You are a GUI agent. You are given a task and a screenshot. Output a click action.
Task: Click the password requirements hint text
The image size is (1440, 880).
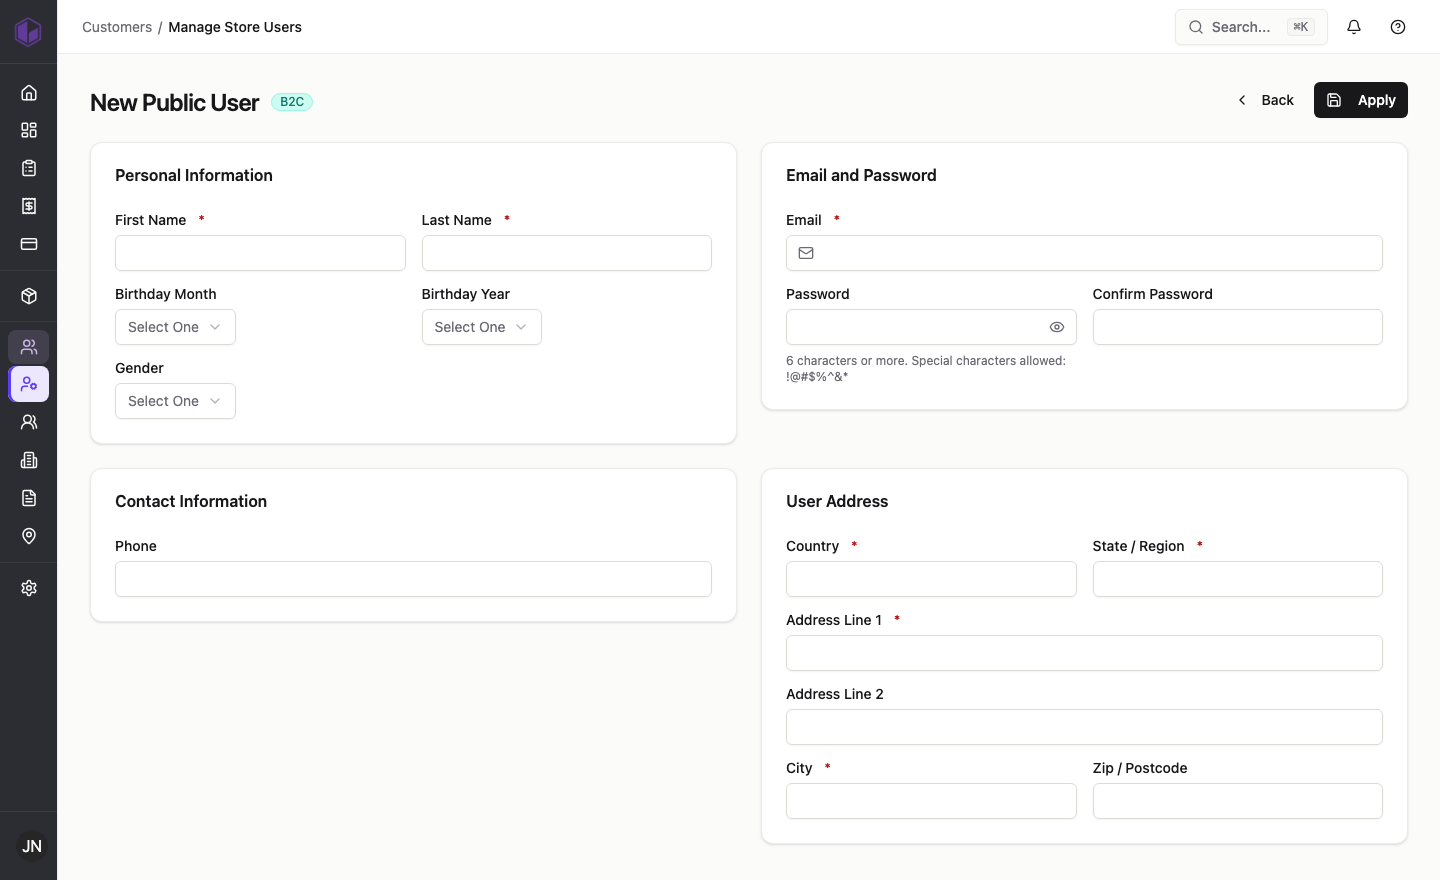926,369
